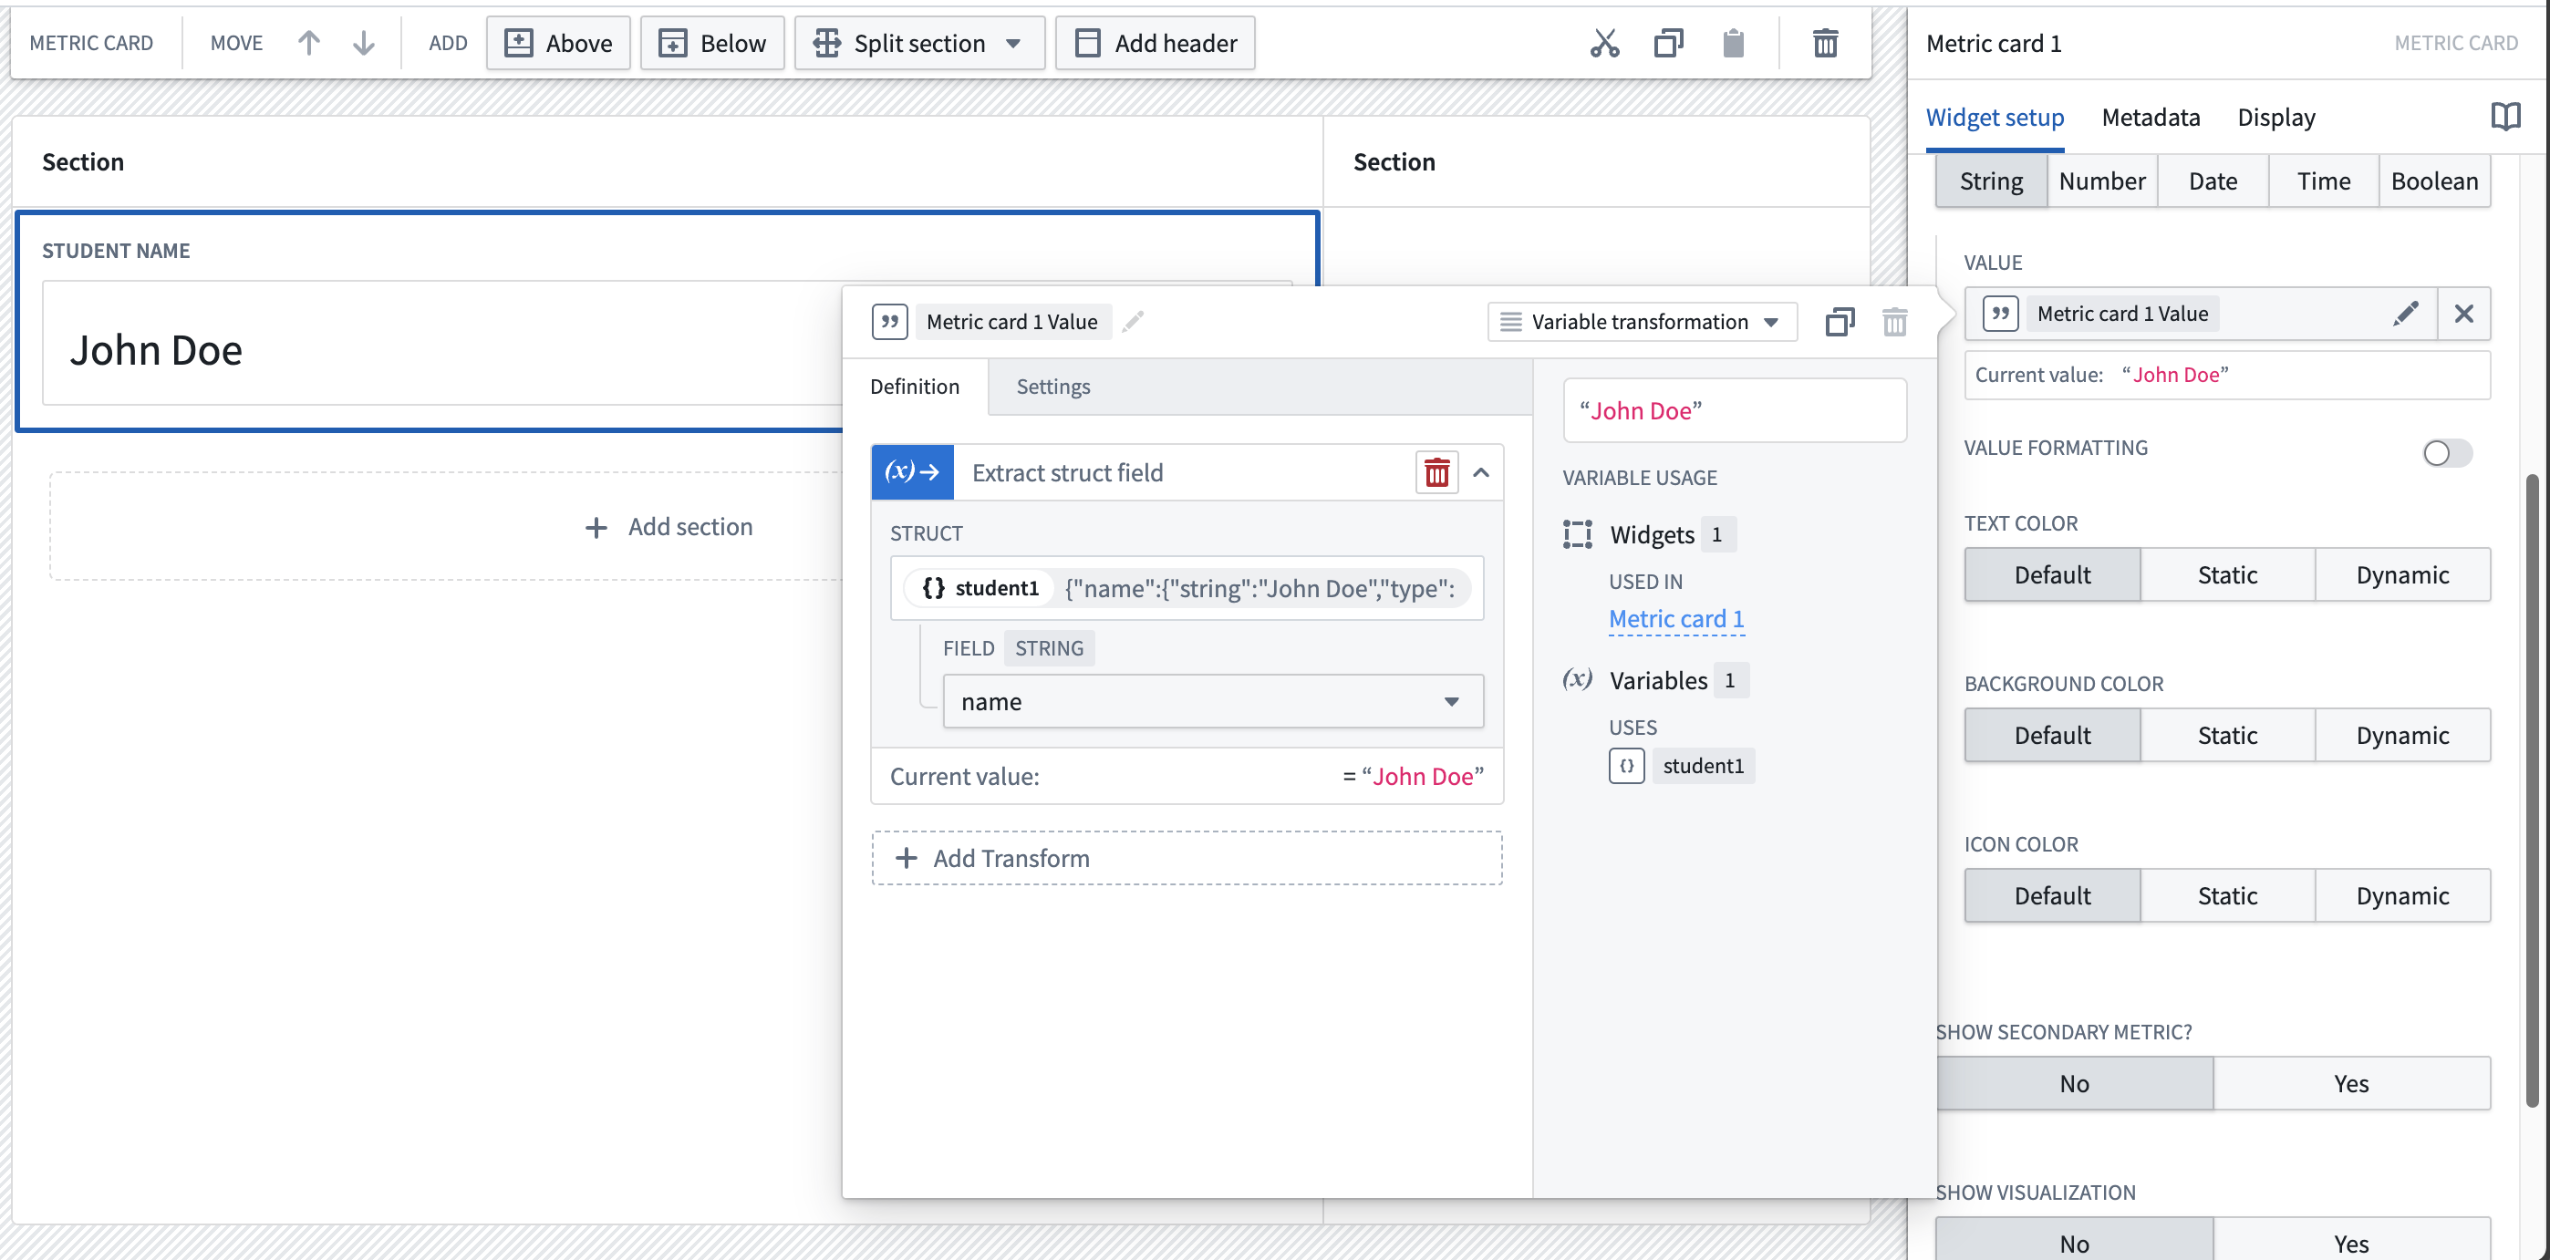Click student1 struct icon under USES
The image size is (2550, 1260).
tap(1626, 766)
